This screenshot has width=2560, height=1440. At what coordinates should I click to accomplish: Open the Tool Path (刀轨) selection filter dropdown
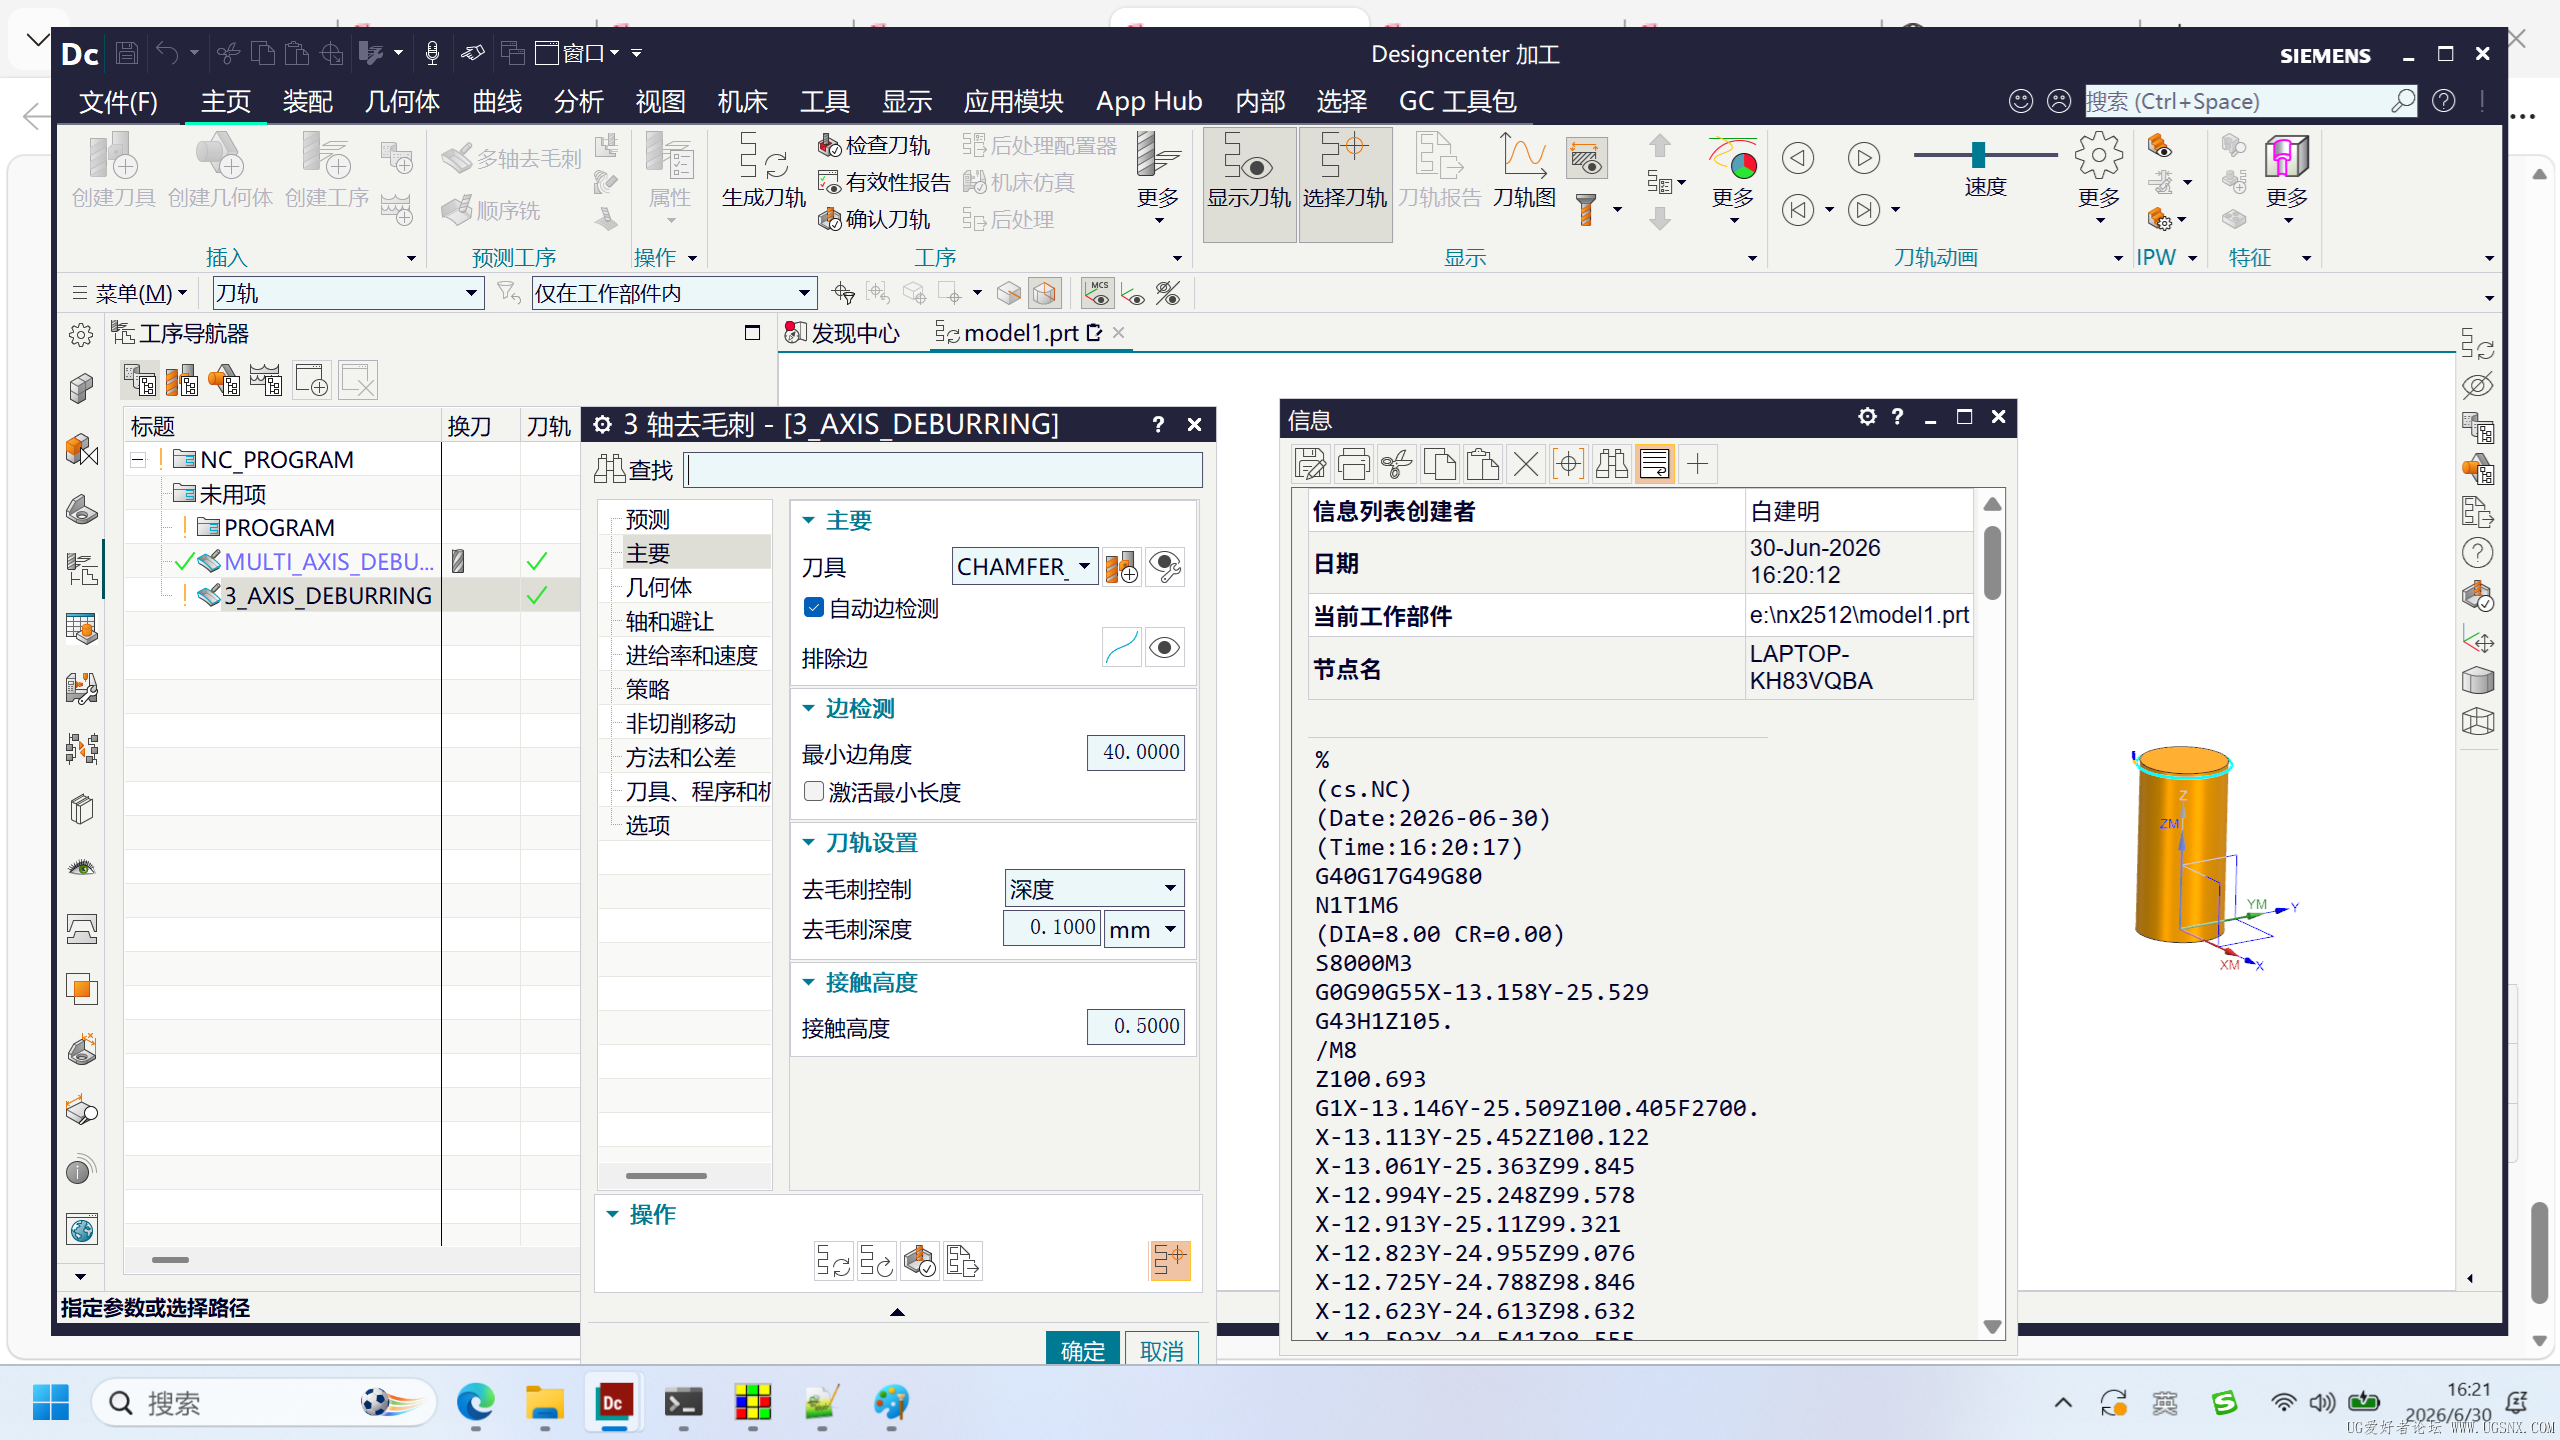[x=470, y=293]
